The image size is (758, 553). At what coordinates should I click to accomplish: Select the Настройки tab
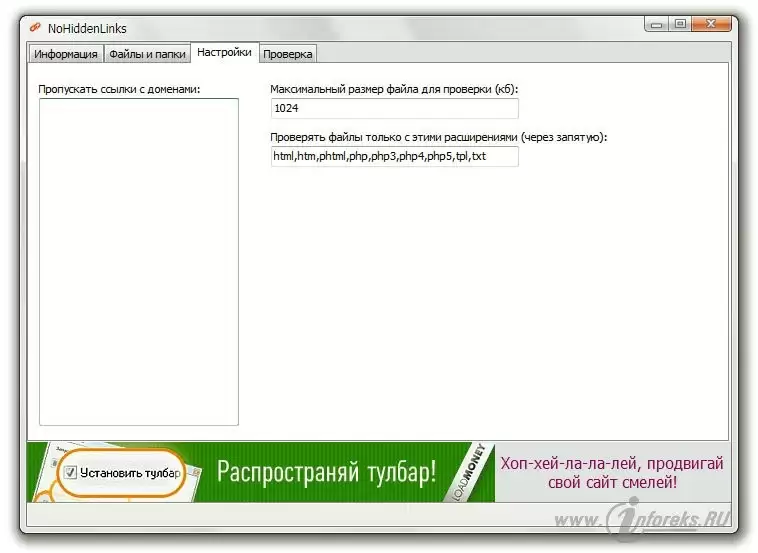point(223,52)
